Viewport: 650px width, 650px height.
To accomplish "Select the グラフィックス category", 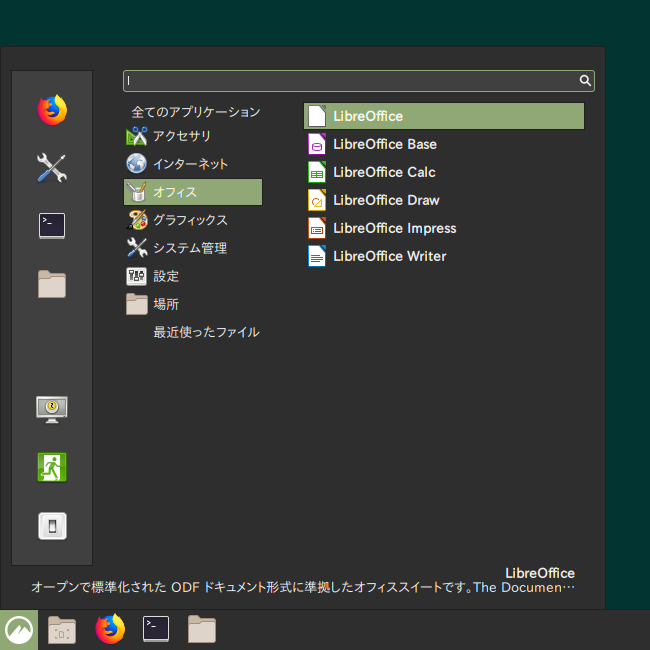I will 193,220.
